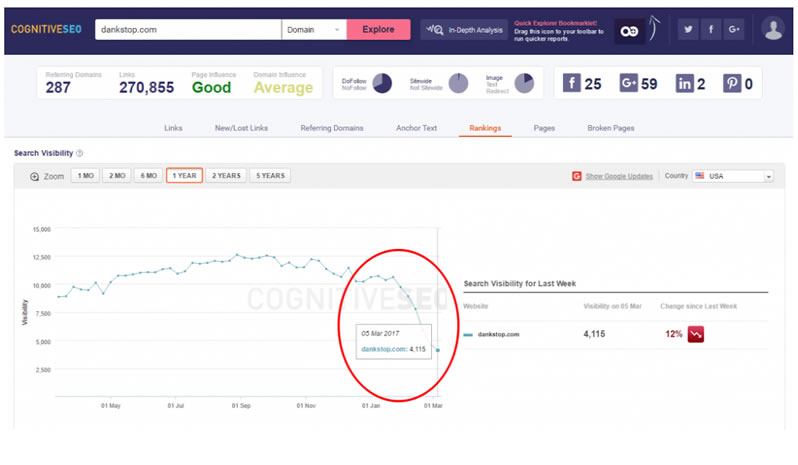Click the Google+ shares count icon

[629, 82]
